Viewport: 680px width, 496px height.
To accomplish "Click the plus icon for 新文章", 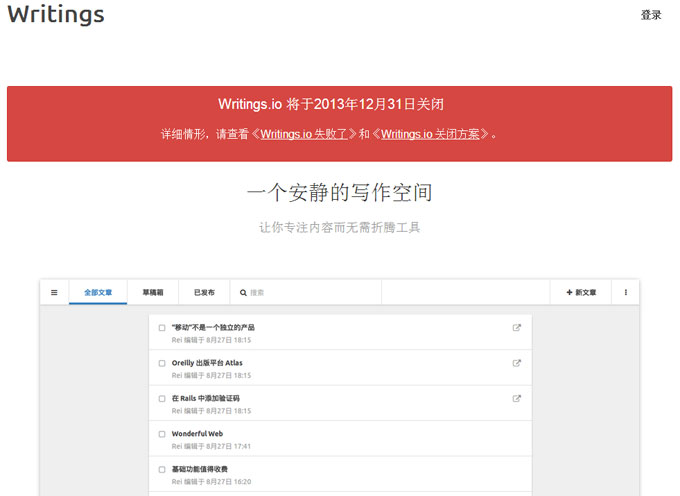I will pyautogui.click(x=568, y=293).
